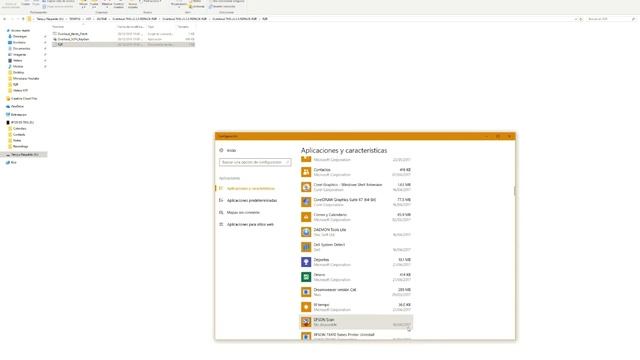The height and width of the screenshot is (360, 640).
Task: Select Aplicaciones y características page
Action: pyautogui.click(x=251, y=188)
